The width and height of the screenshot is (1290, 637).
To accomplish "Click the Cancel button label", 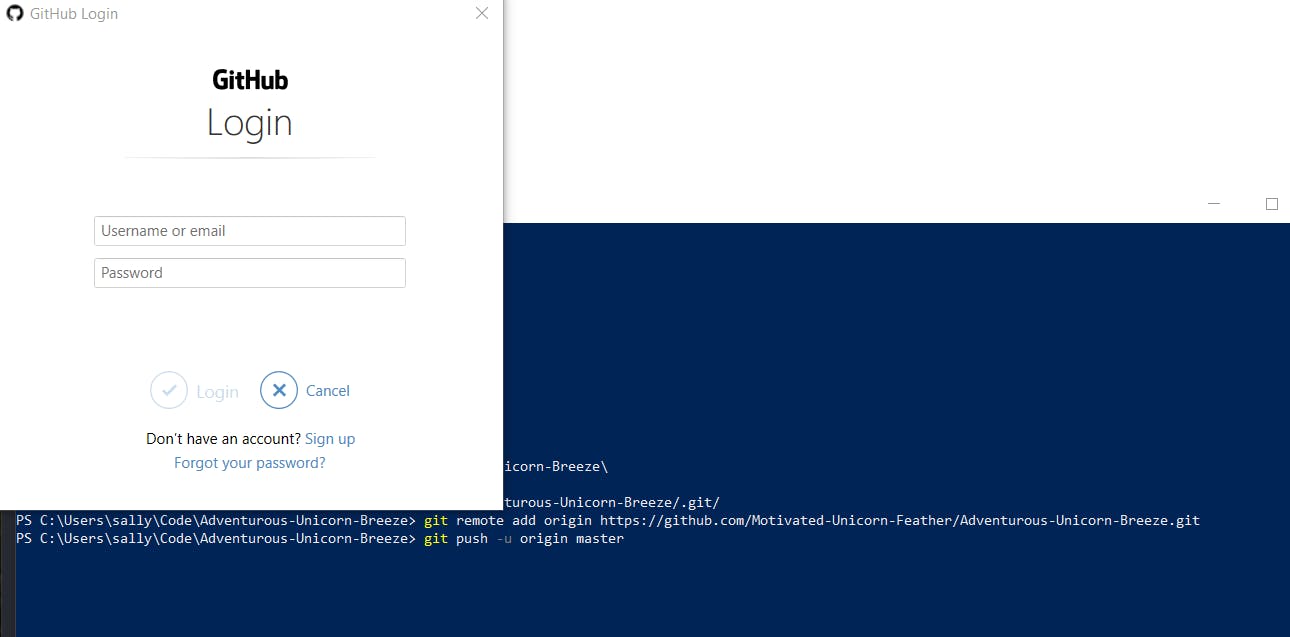I will coord(328,391).
